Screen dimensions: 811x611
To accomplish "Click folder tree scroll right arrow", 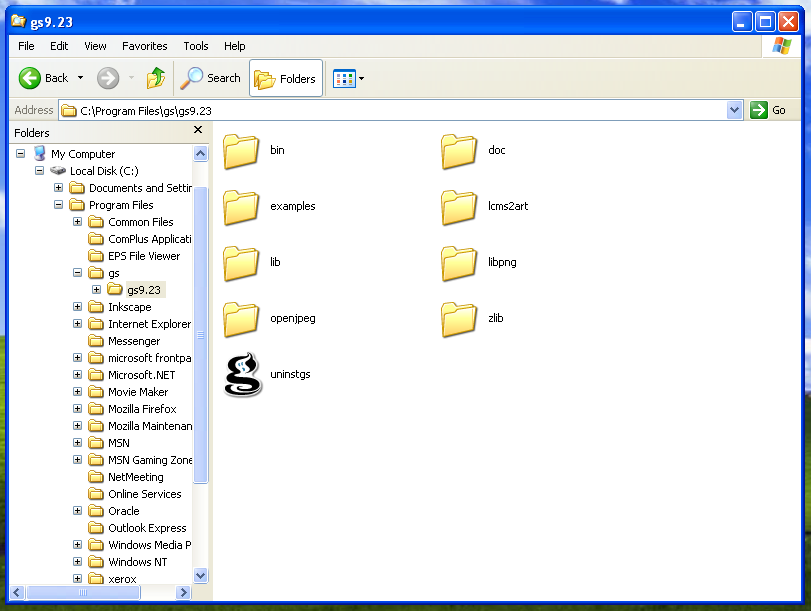I will click(x=183, y=592).
